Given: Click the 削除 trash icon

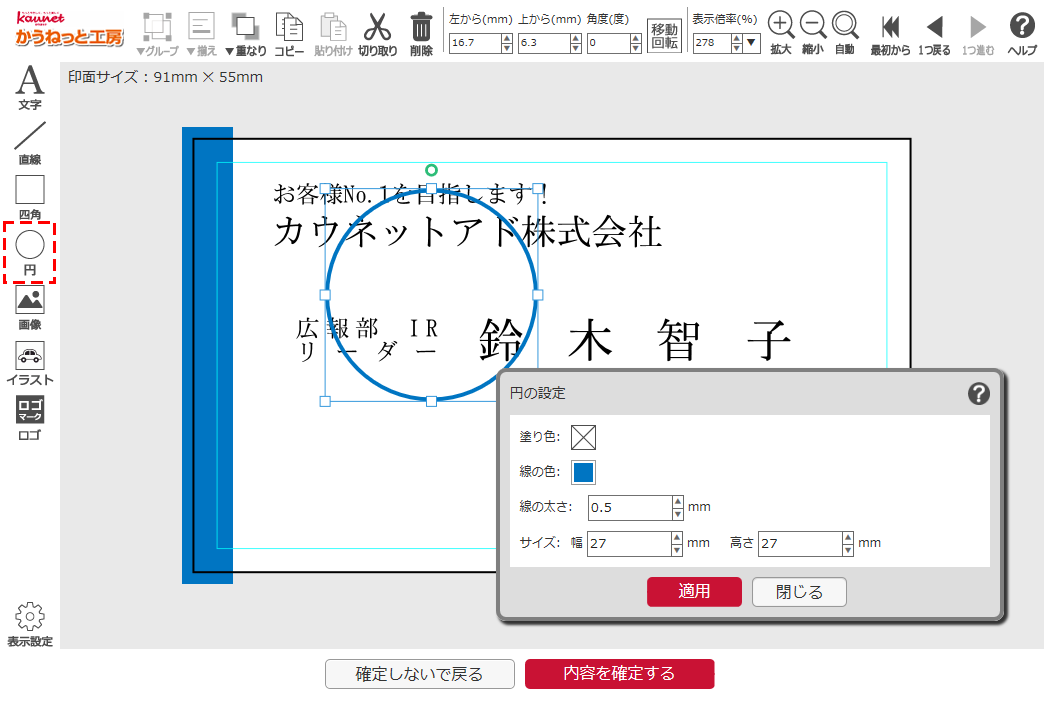Looking at the screenshot, I should coord(421,28).
